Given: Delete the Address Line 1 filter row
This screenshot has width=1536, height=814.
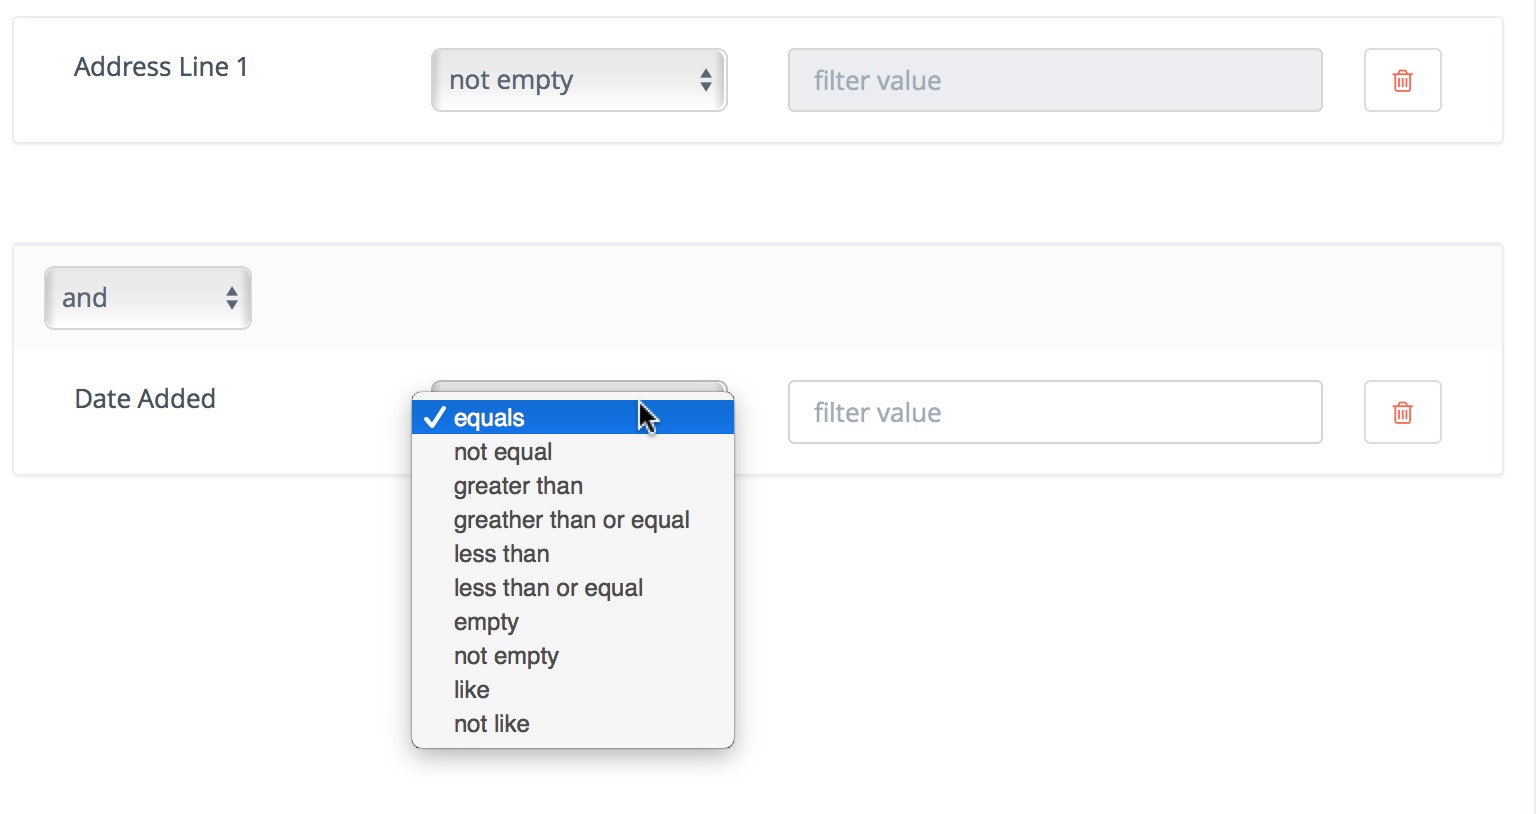Looking at the screenshot, I should [1402, 80].
